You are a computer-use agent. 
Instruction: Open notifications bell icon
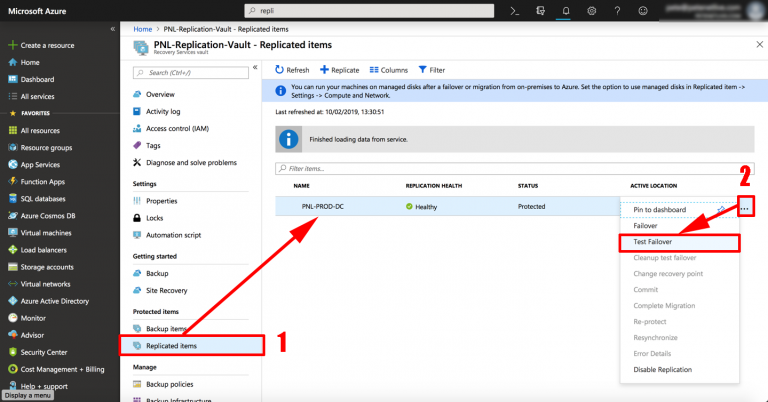click(x=566, y=11)
